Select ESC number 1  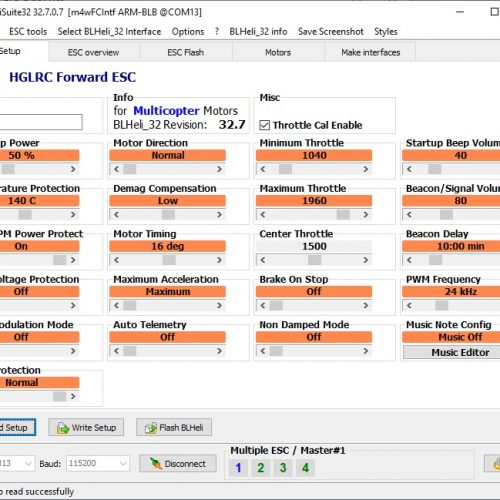(238, 468)
